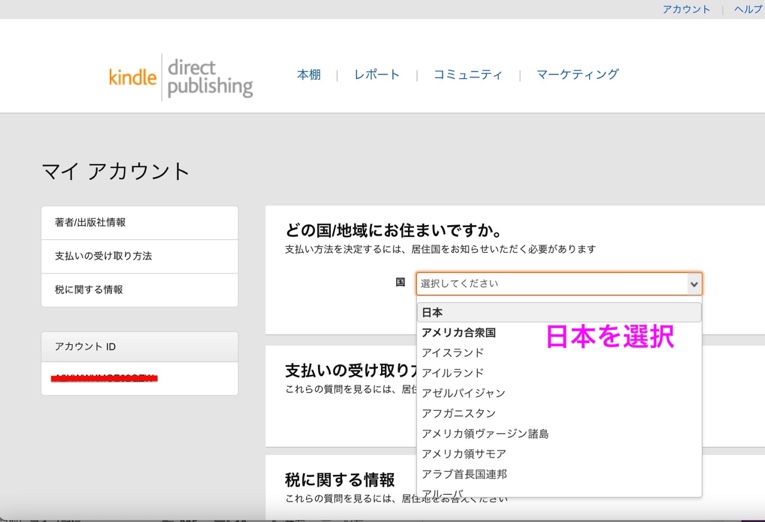Choose アメリカ合衆国 from the country list

[x=458, y=333]
